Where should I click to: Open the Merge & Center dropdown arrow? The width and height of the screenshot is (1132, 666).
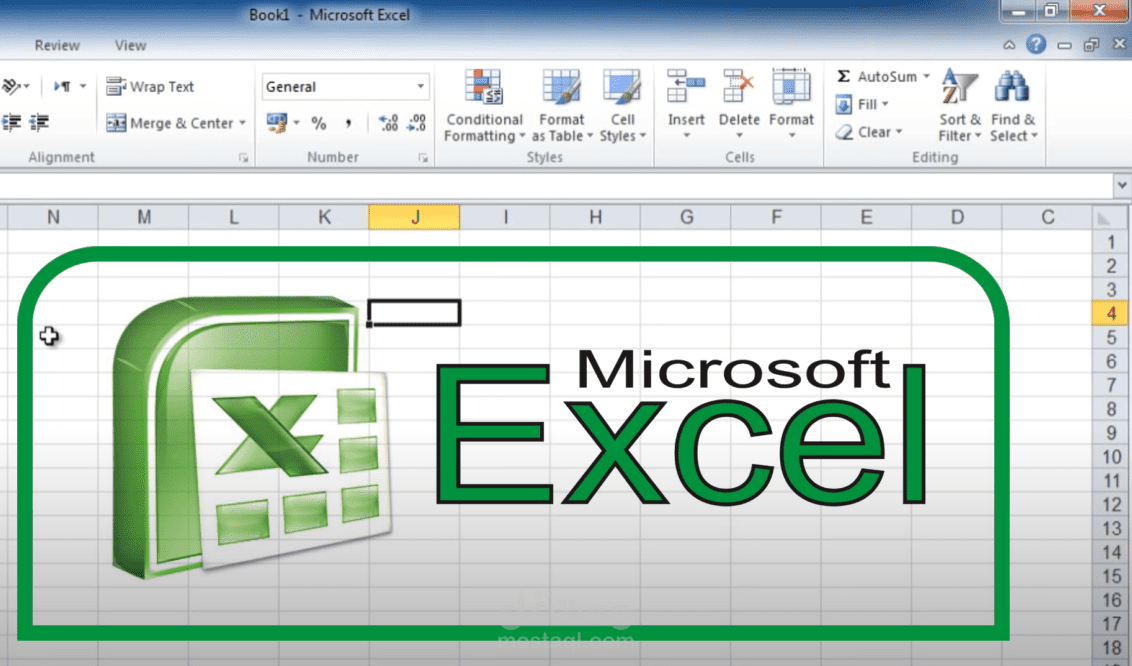point(243,123)
